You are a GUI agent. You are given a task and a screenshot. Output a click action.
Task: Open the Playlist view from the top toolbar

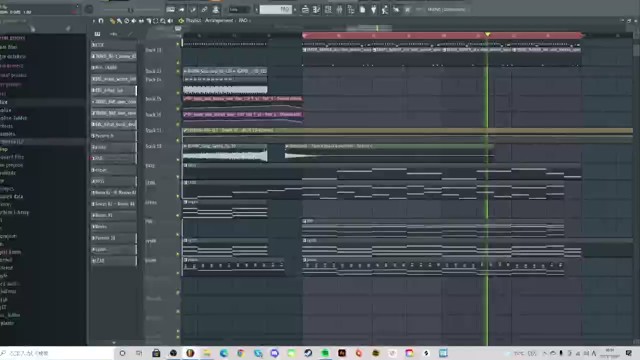click(305, 9)
